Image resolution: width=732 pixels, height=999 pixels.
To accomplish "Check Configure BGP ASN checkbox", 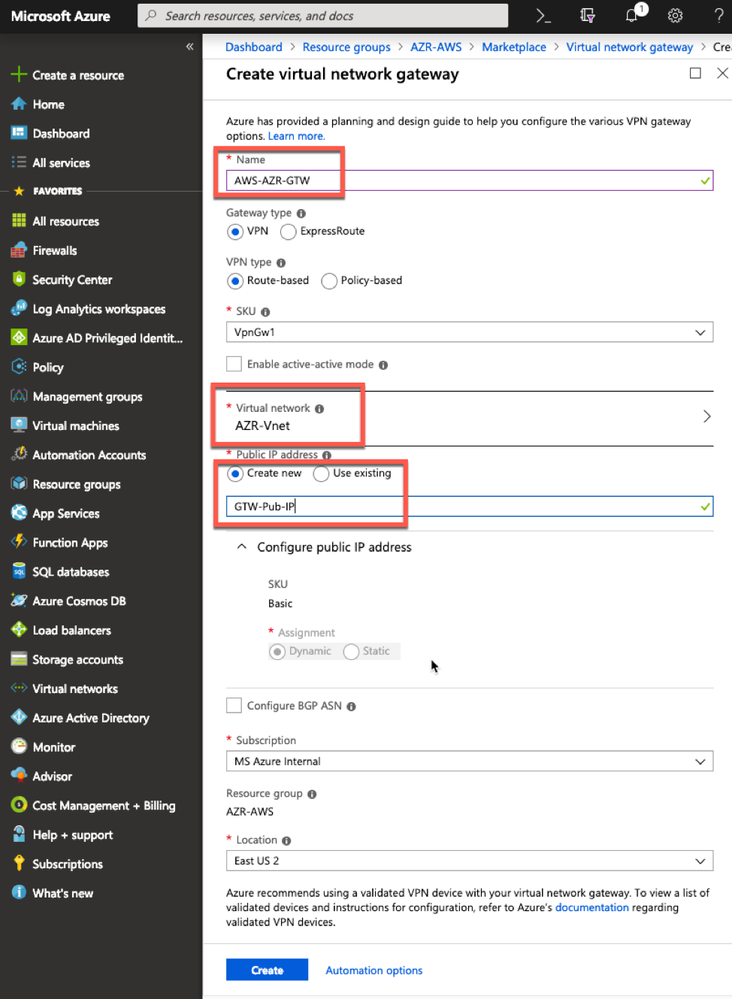I will click(234, 705).
